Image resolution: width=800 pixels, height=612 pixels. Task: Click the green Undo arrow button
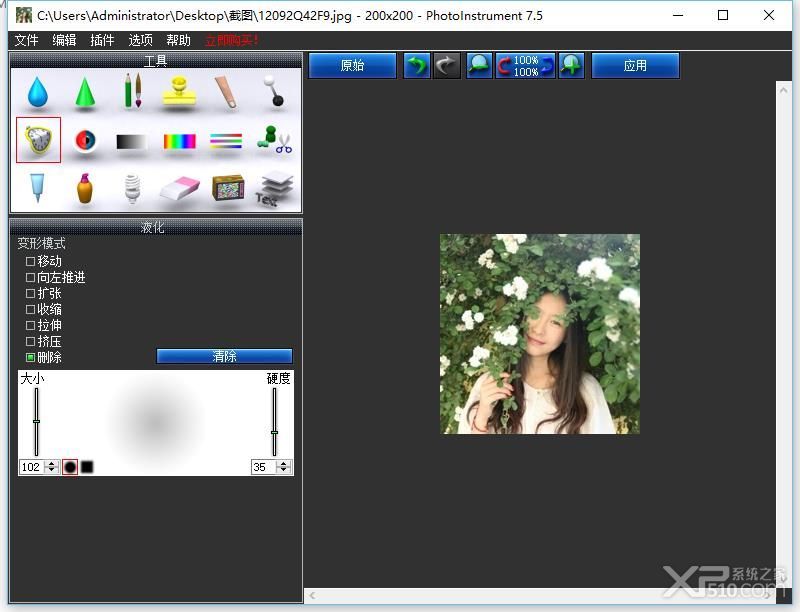[x=417, y=66]
